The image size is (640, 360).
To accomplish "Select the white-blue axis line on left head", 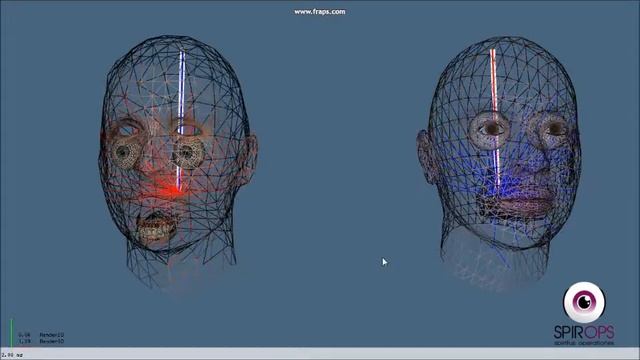I will tap(180, 121).
